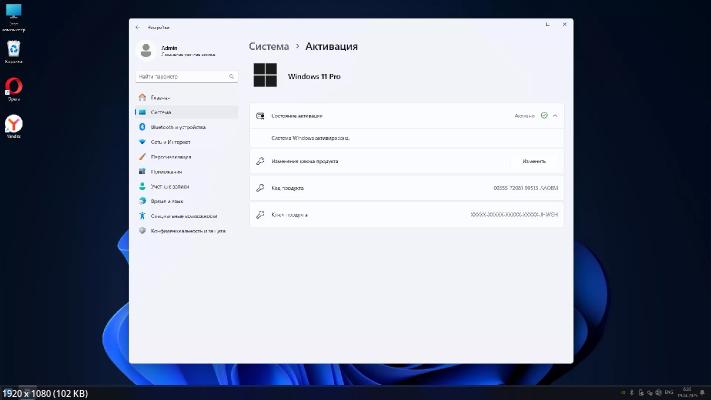The height and width of the screenshot is (400, 711).
Task: Click the Активация breadcrumb heading
Action: [x=331, y=46]
